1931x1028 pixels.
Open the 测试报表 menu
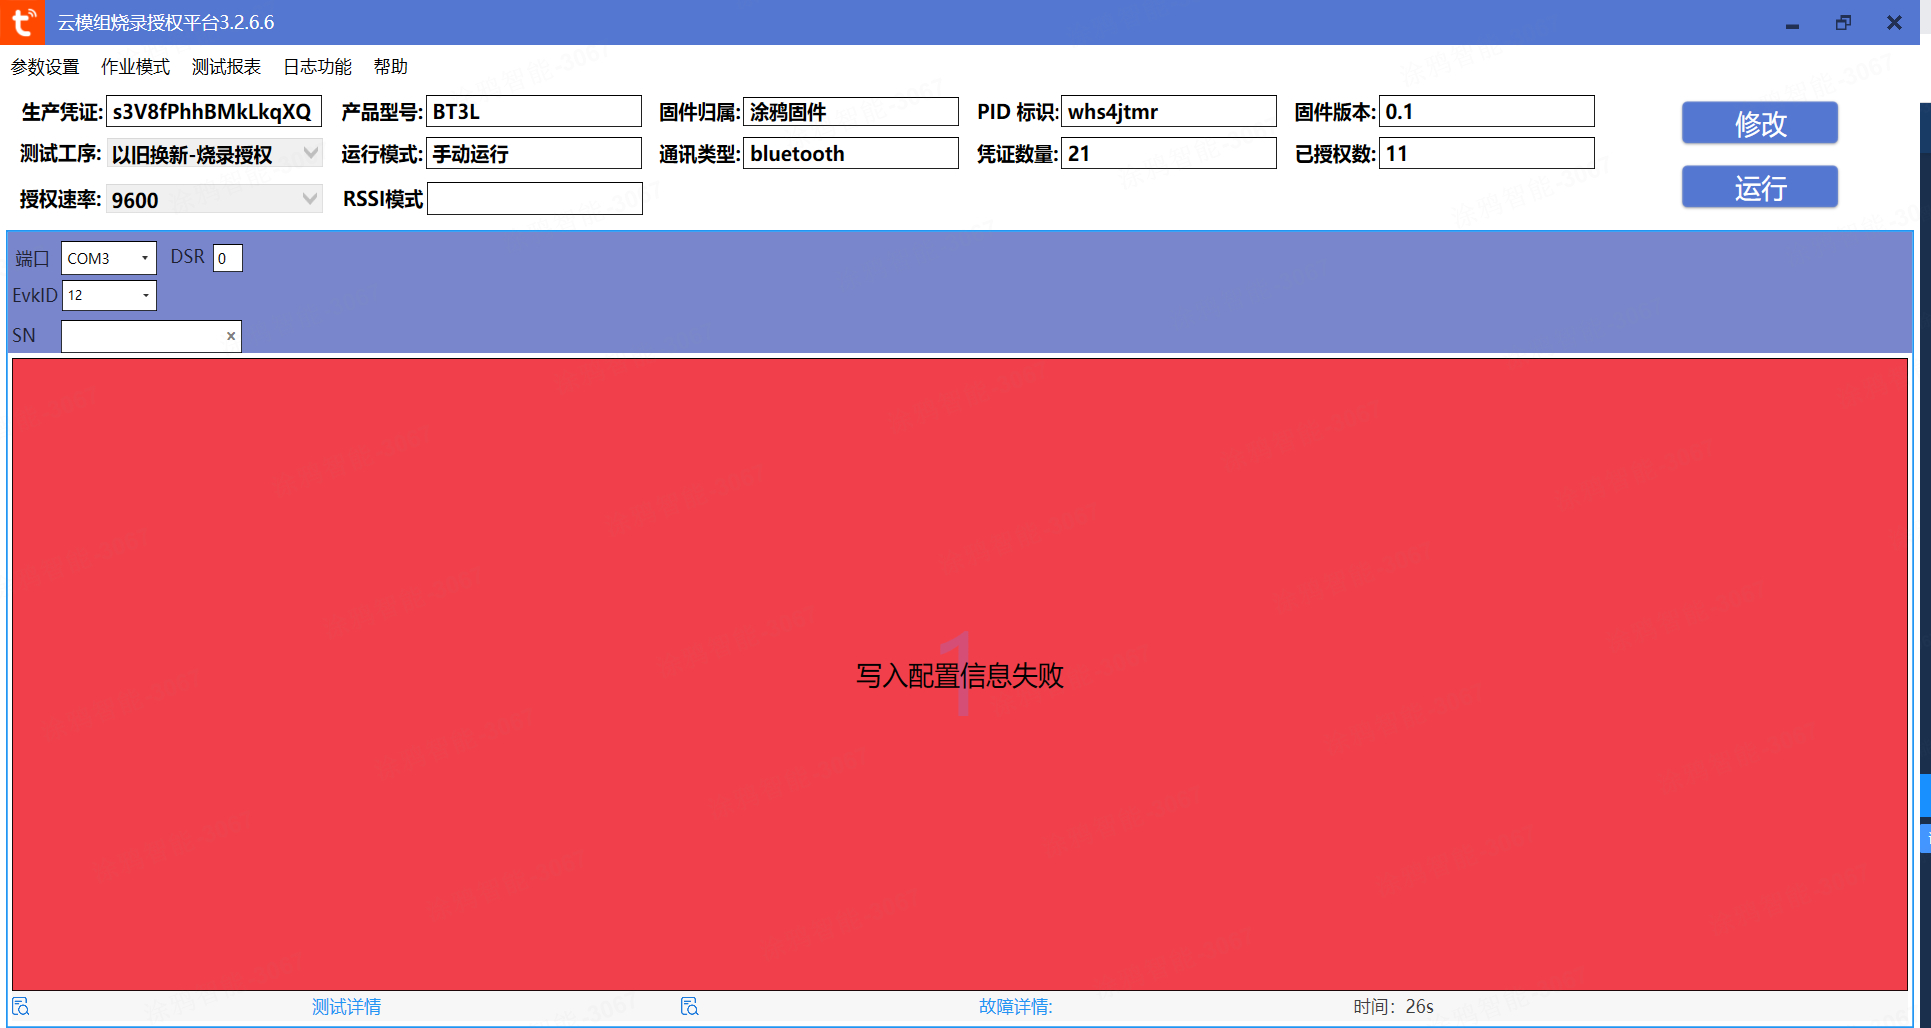coord(226,67)
